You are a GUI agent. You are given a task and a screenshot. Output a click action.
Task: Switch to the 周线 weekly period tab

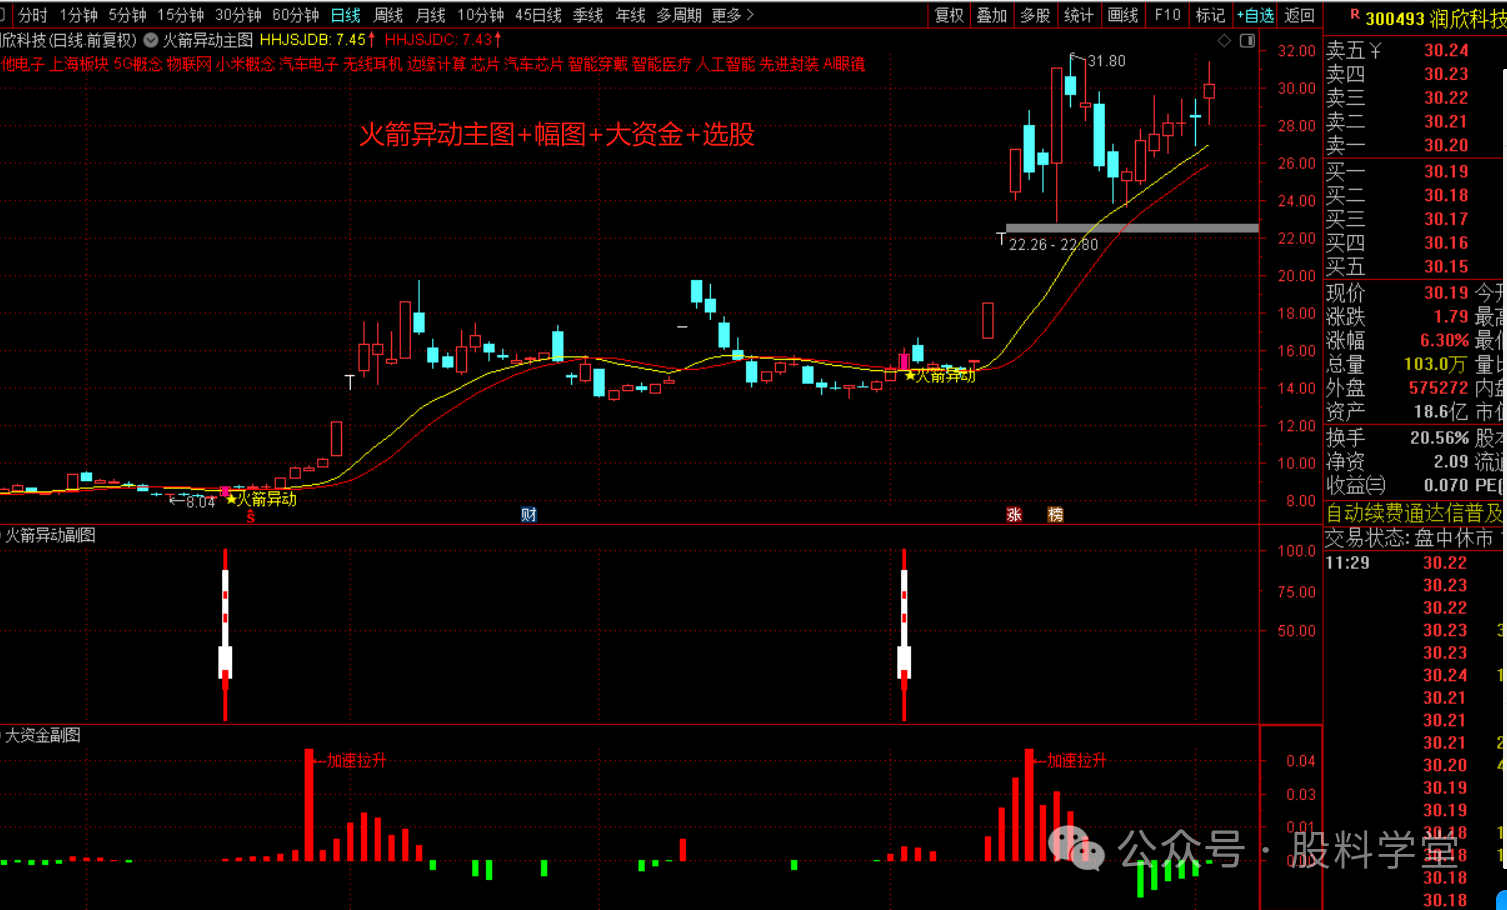pos(388,15)
